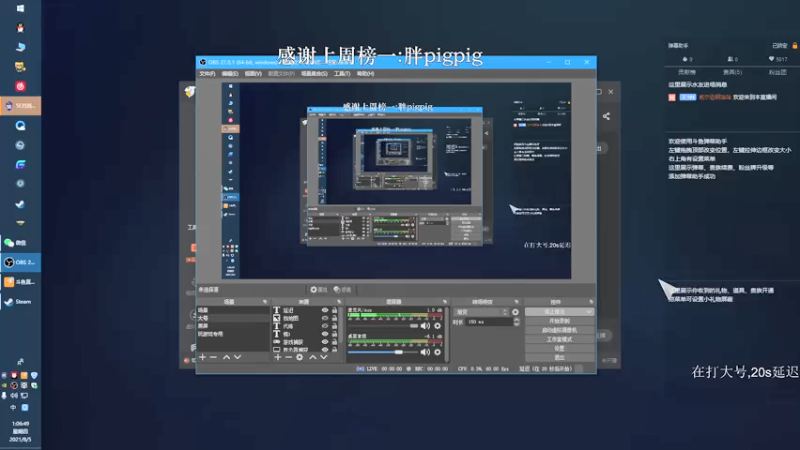The width and height of the screenshot is (800, 450).
Task: Toggle visibility of last display capture source
Action: click(x=324, y=349)
